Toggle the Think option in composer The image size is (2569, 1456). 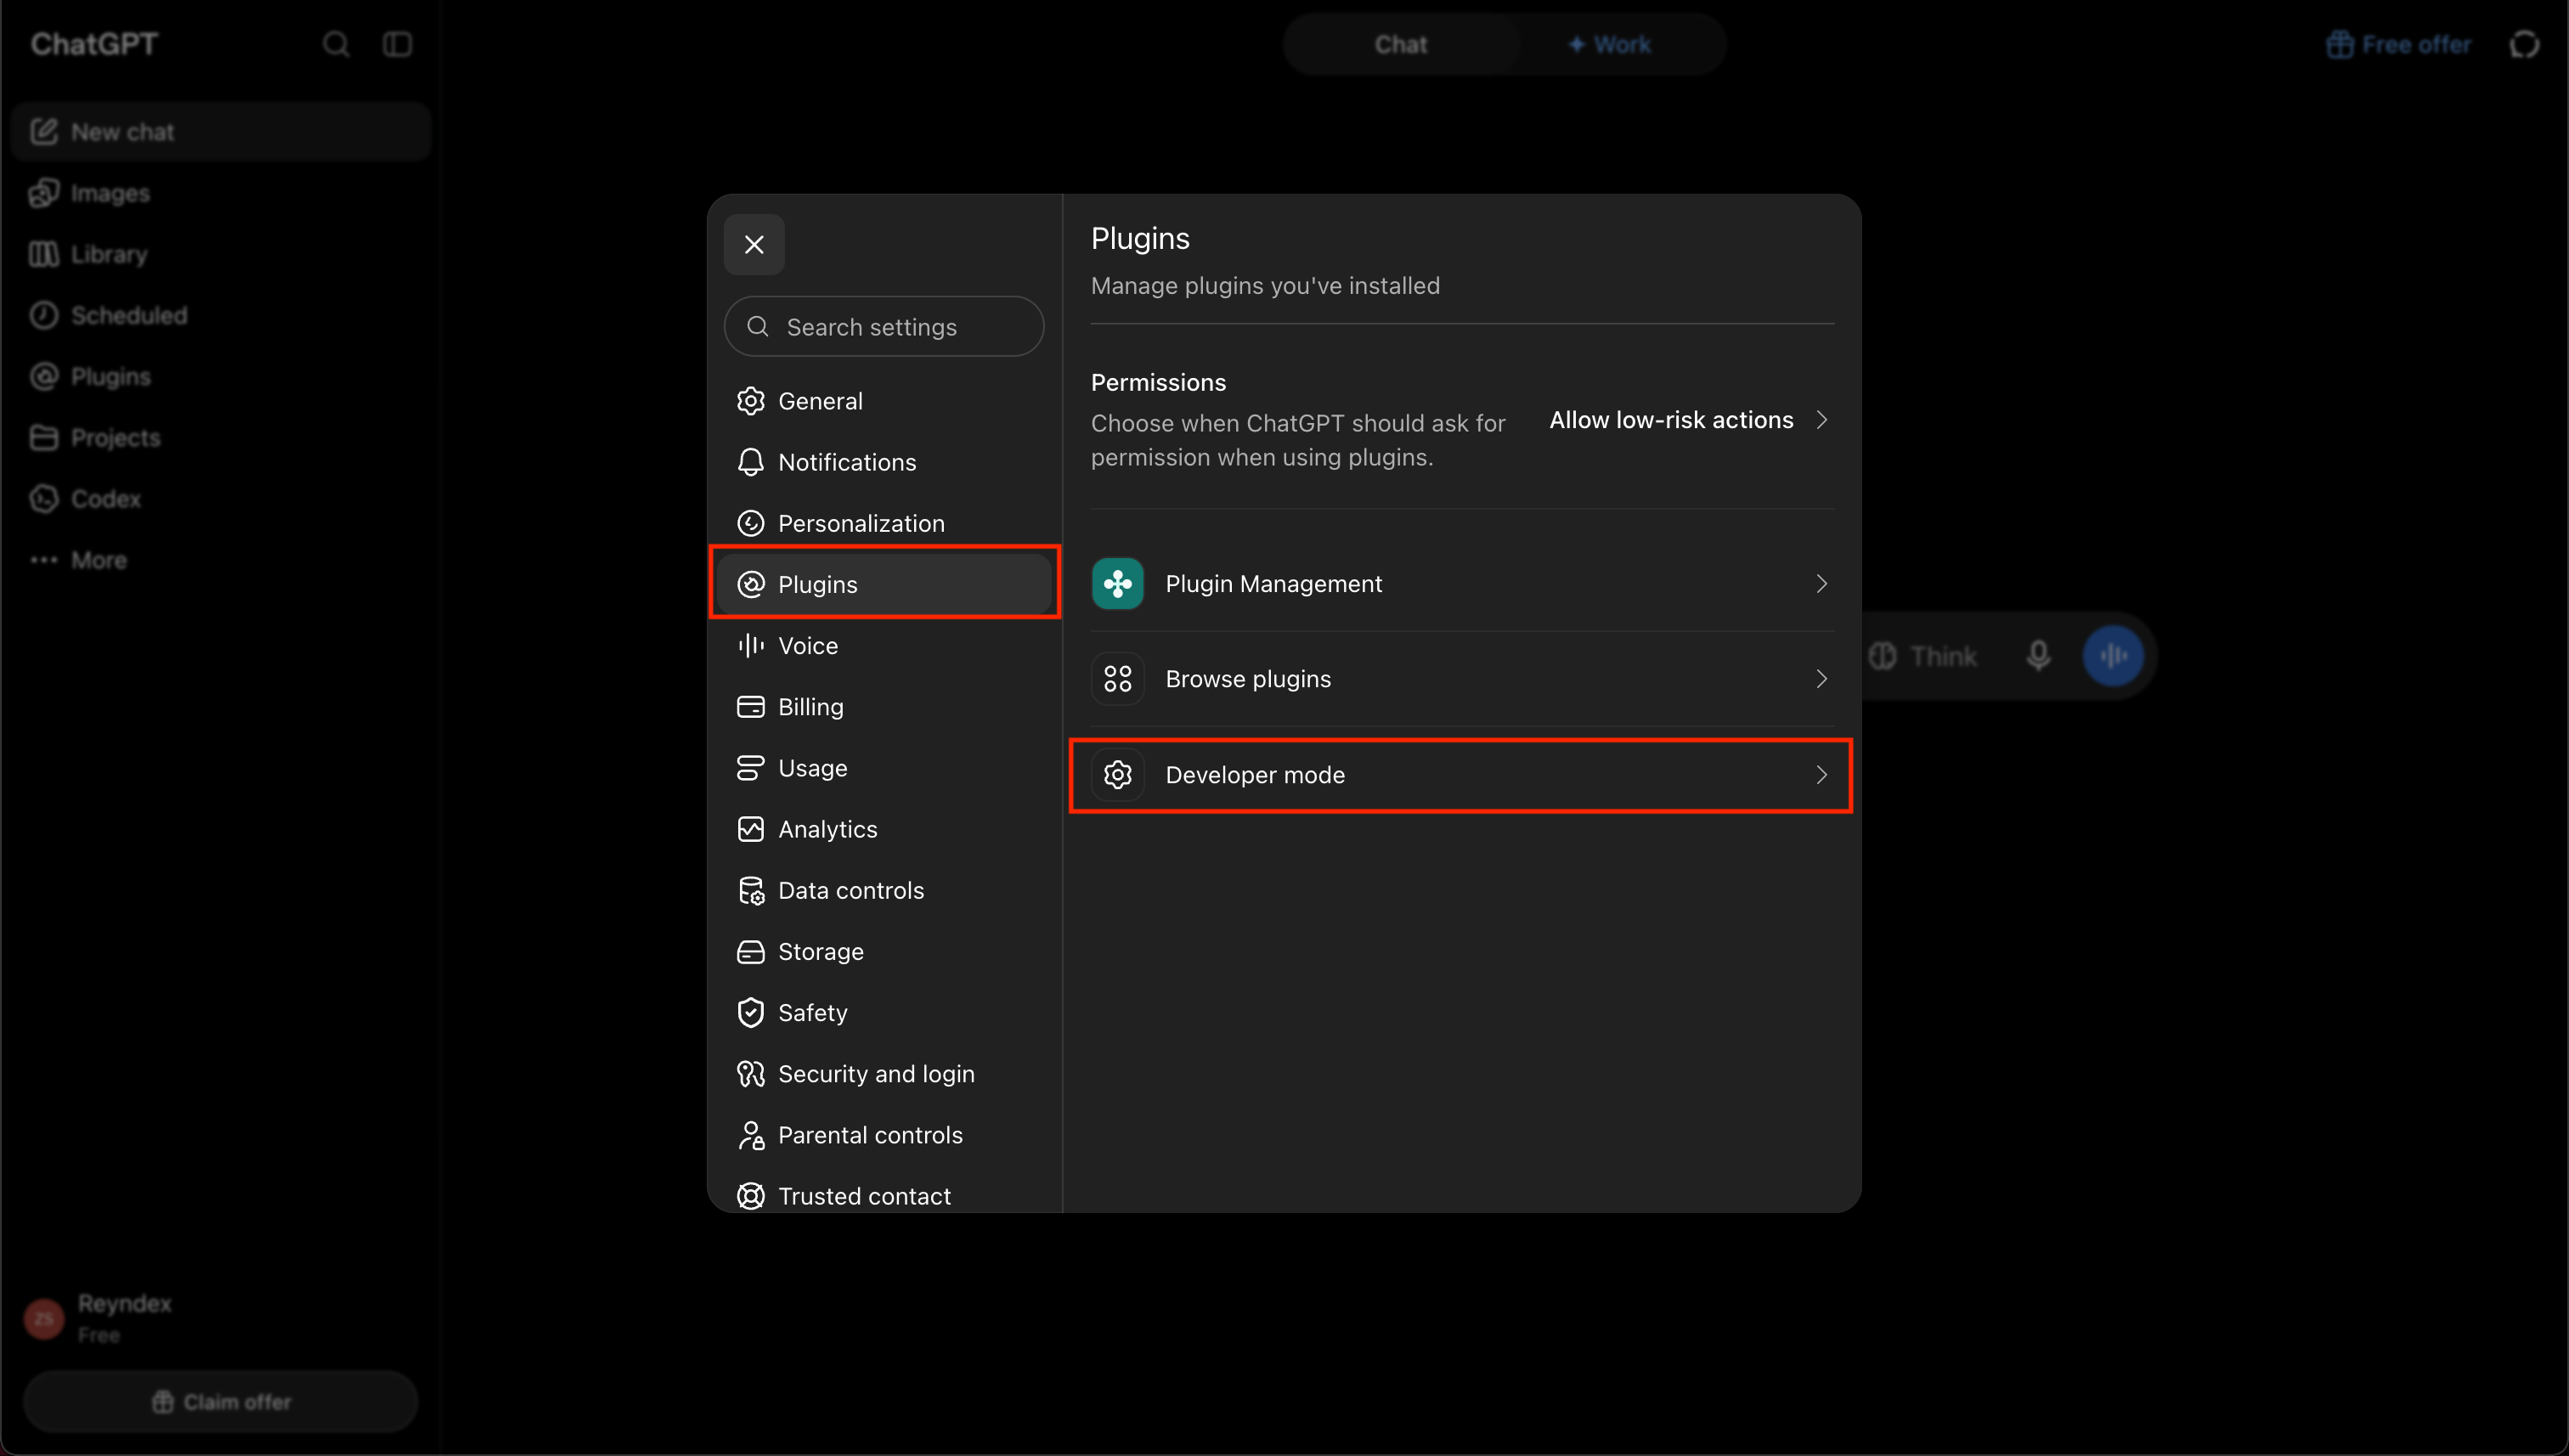(1923, 656)
